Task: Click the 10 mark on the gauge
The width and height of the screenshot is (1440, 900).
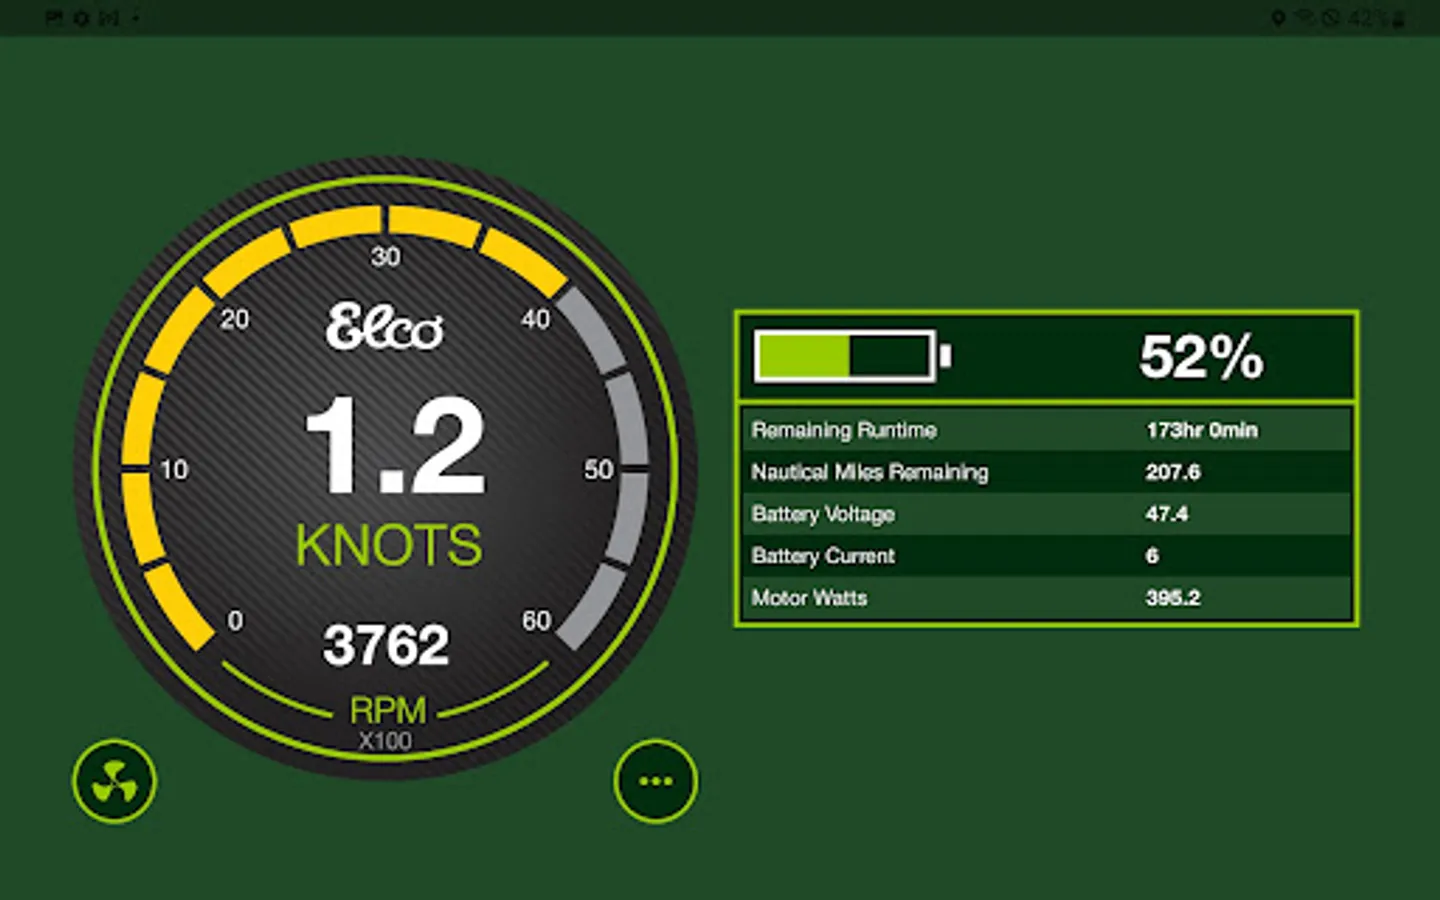Action: (x=174, y=470)
